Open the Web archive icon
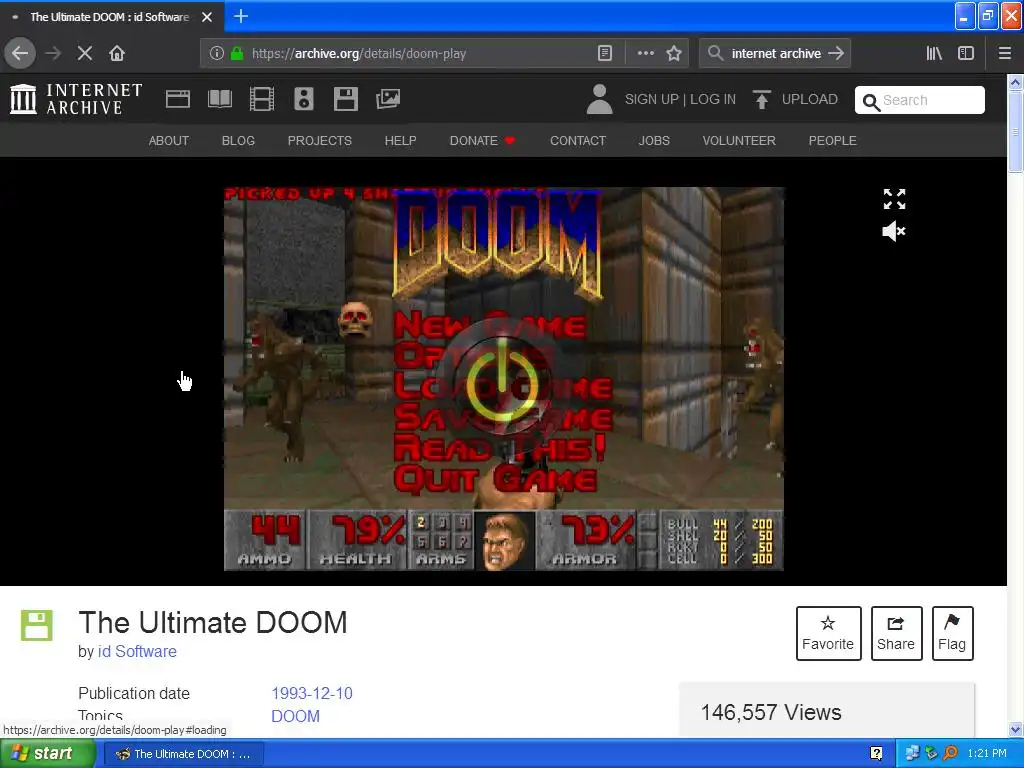Screen dimensions: 1024x768 (178, 99)
